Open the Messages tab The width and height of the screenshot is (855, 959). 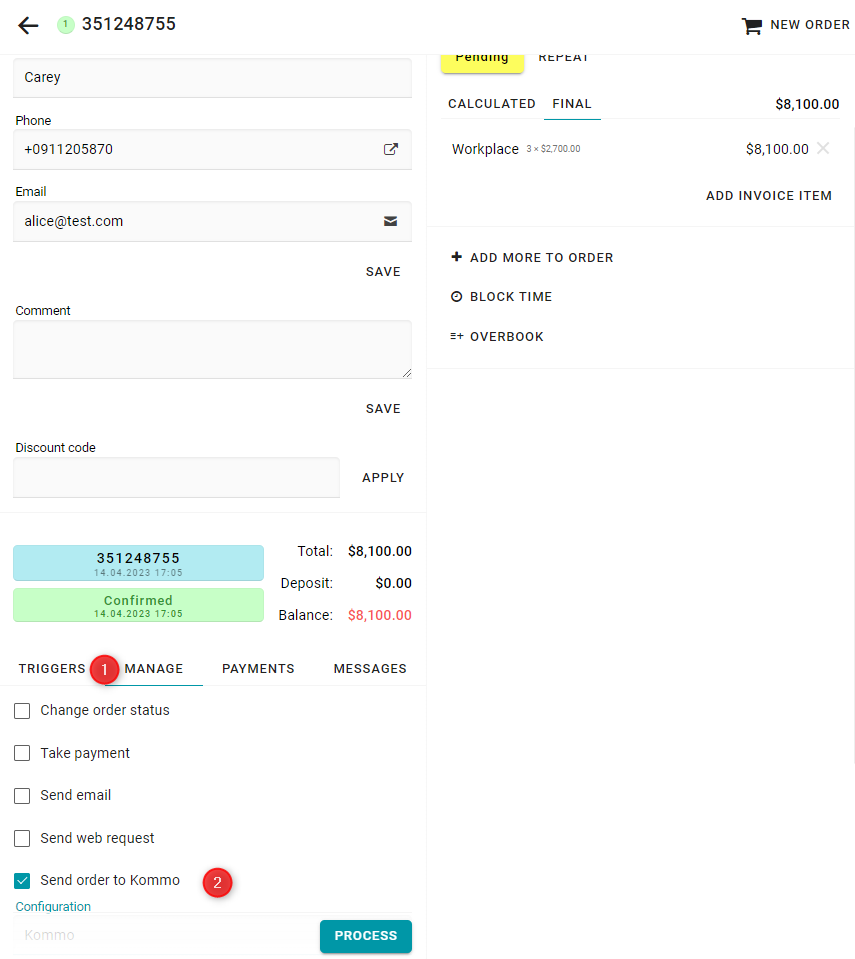370,668
